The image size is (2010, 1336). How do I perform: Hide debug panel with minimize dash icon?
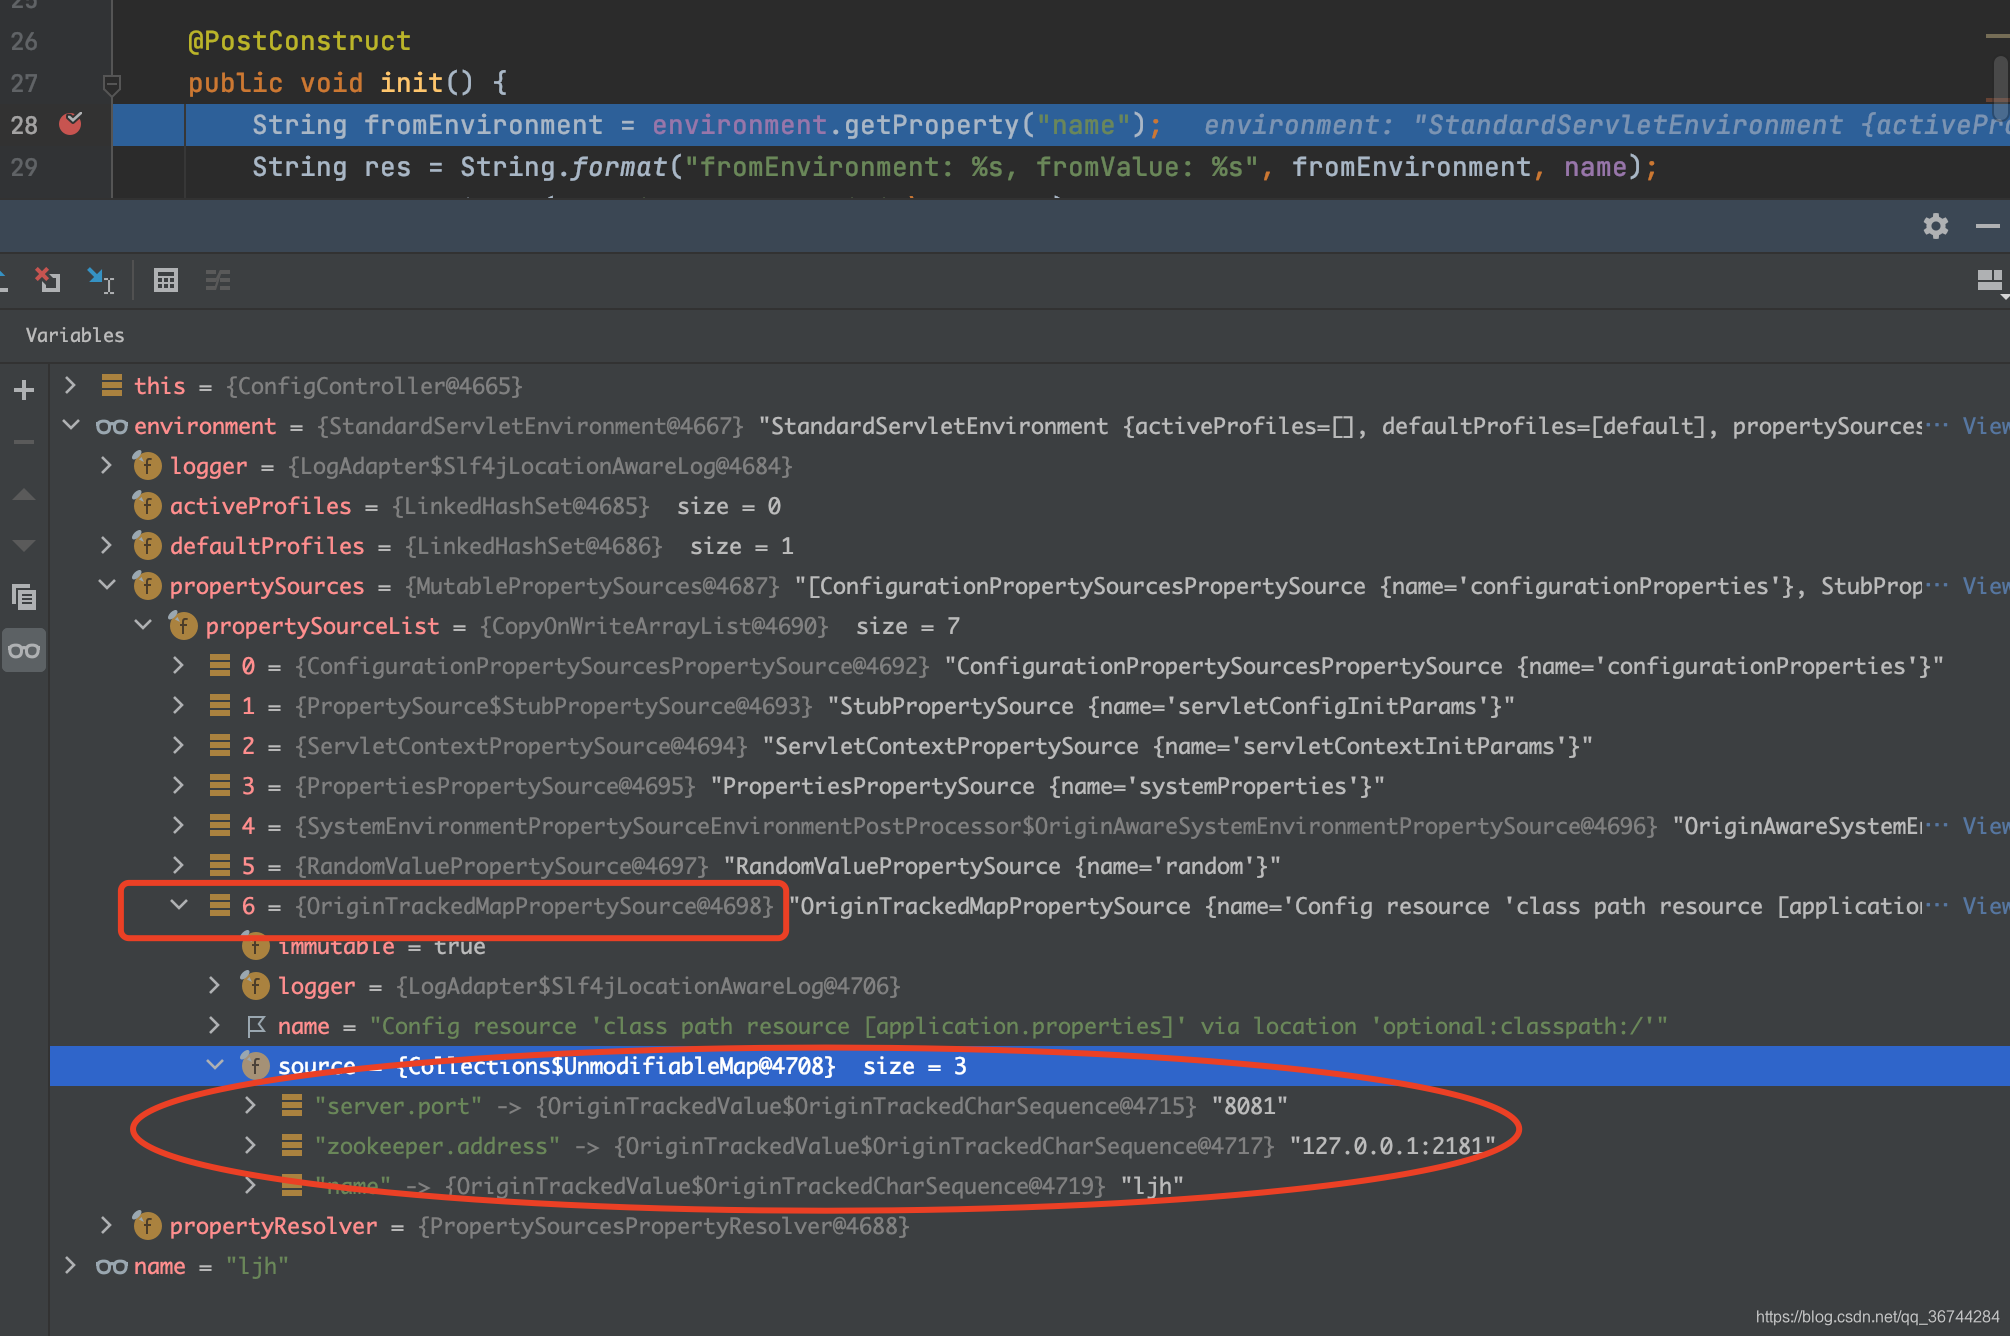coord(1988,226)
